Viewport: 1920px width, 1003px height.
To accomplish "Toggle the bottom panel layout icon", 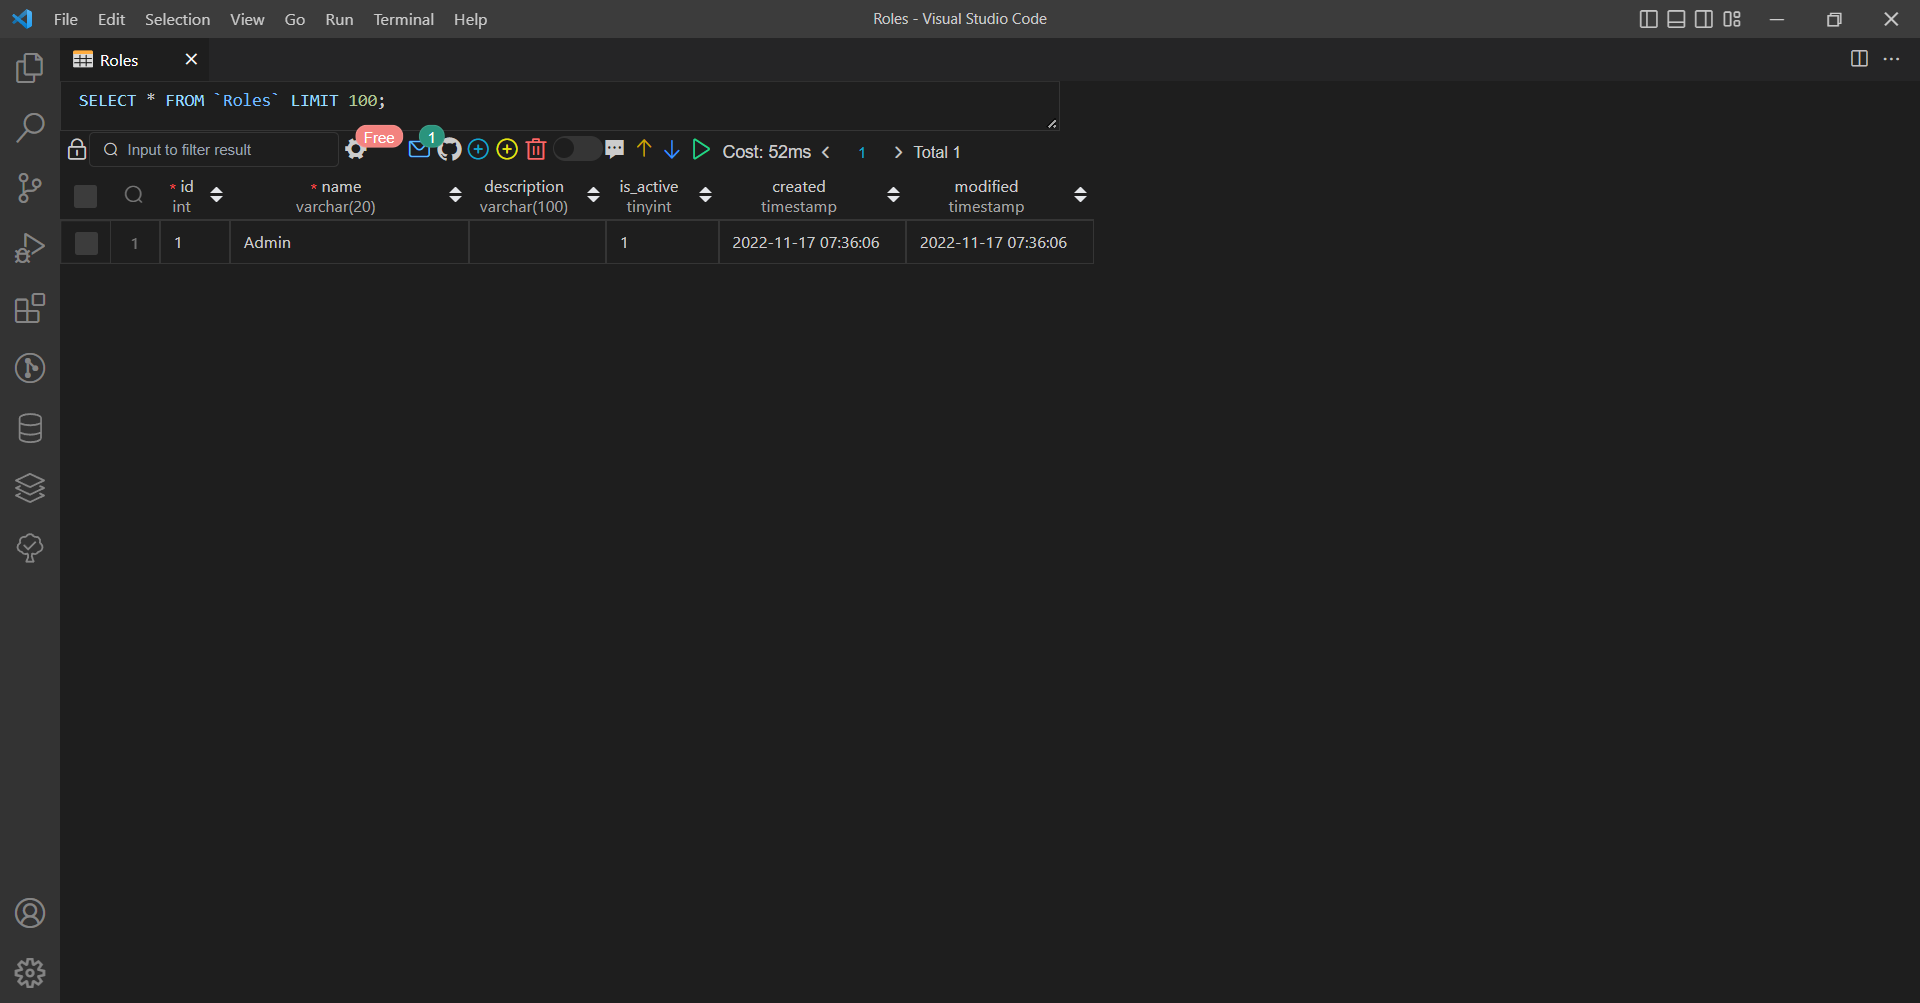I will 1677,19.
